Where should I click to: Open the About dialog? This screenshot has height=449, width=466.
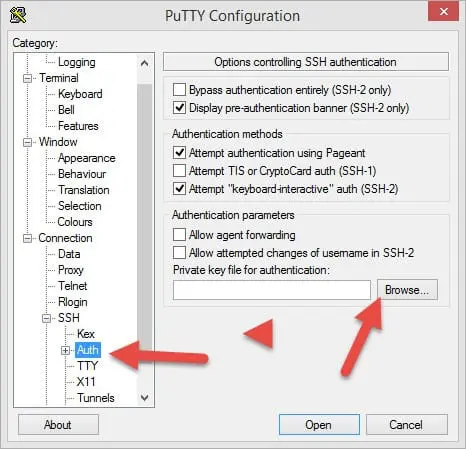click(x=58, y=425)
